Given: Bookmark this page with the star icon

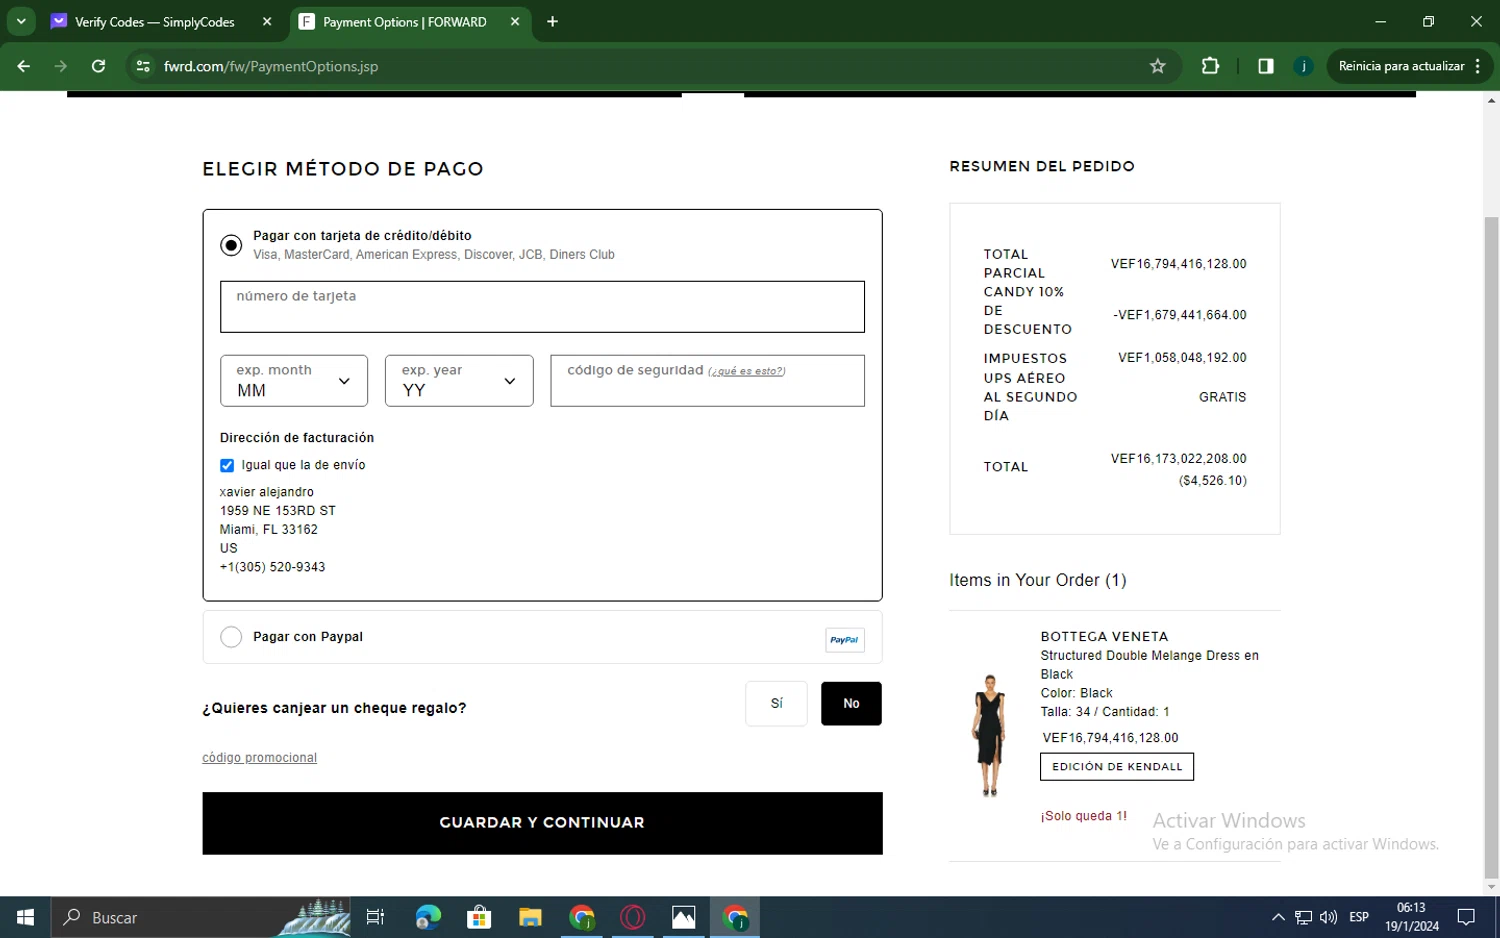Looking at the screenshot, I should (1158, 66).
